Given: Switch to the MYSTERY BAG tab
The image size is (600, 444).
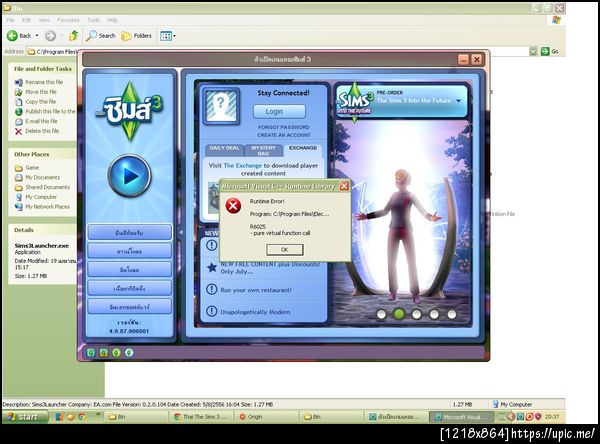Looking at the screenshot, I should [x=263, y=150].
